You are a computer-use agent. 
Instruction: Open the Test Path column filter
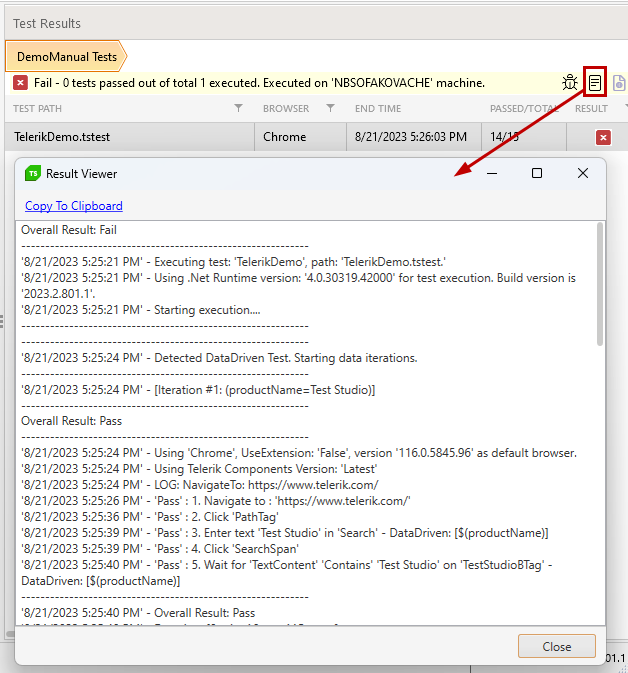[238, 108]
